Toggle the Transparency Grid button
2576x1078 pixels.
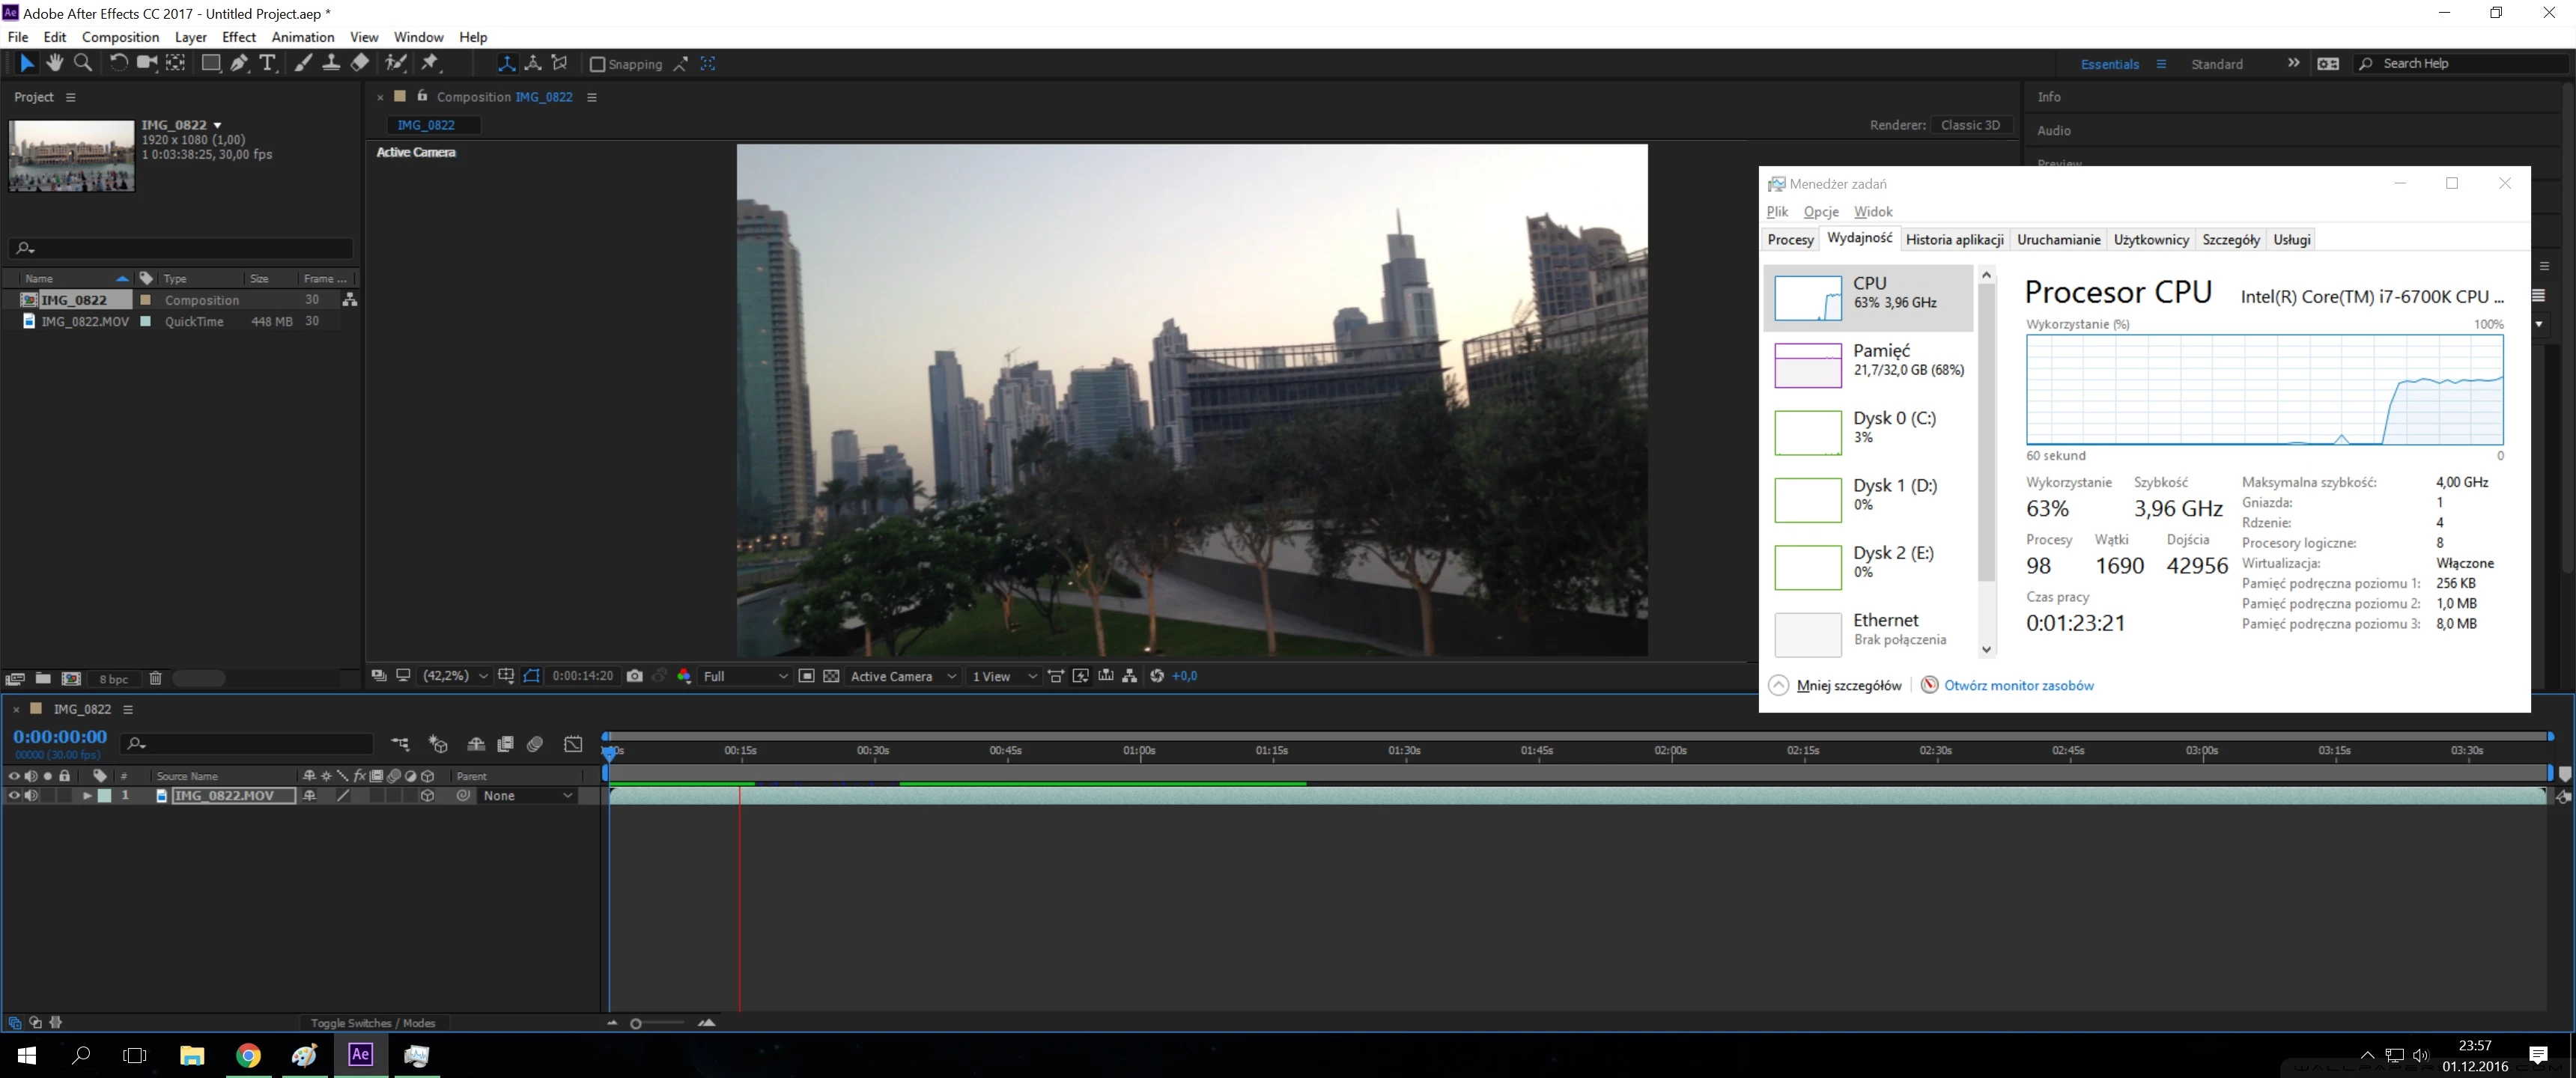coord(831,676)
